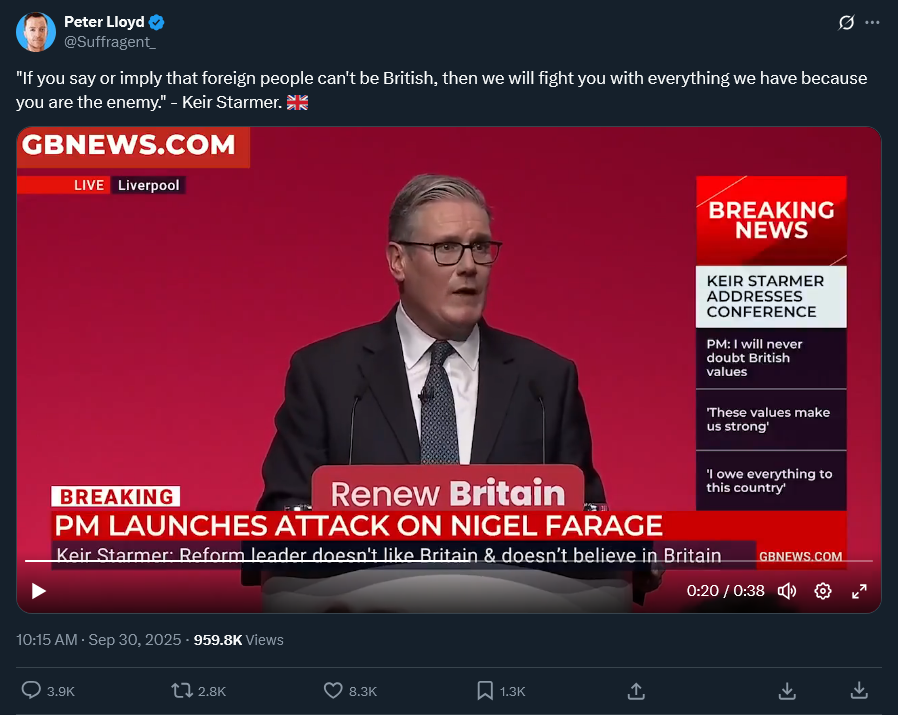
Task: Click the rightmost download icon
Action: 859,690
